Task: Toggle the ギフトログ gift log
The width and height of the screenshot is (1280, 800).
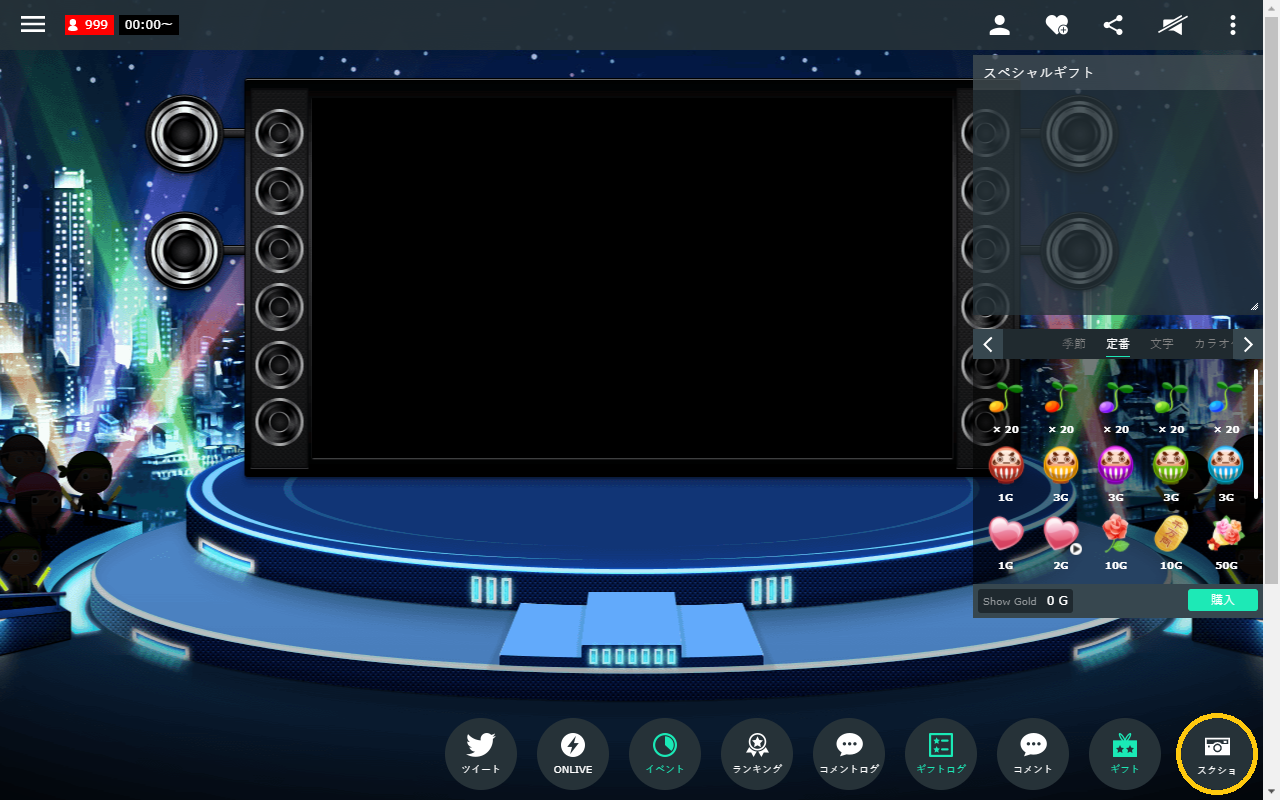Action: (x=941, y=754)
